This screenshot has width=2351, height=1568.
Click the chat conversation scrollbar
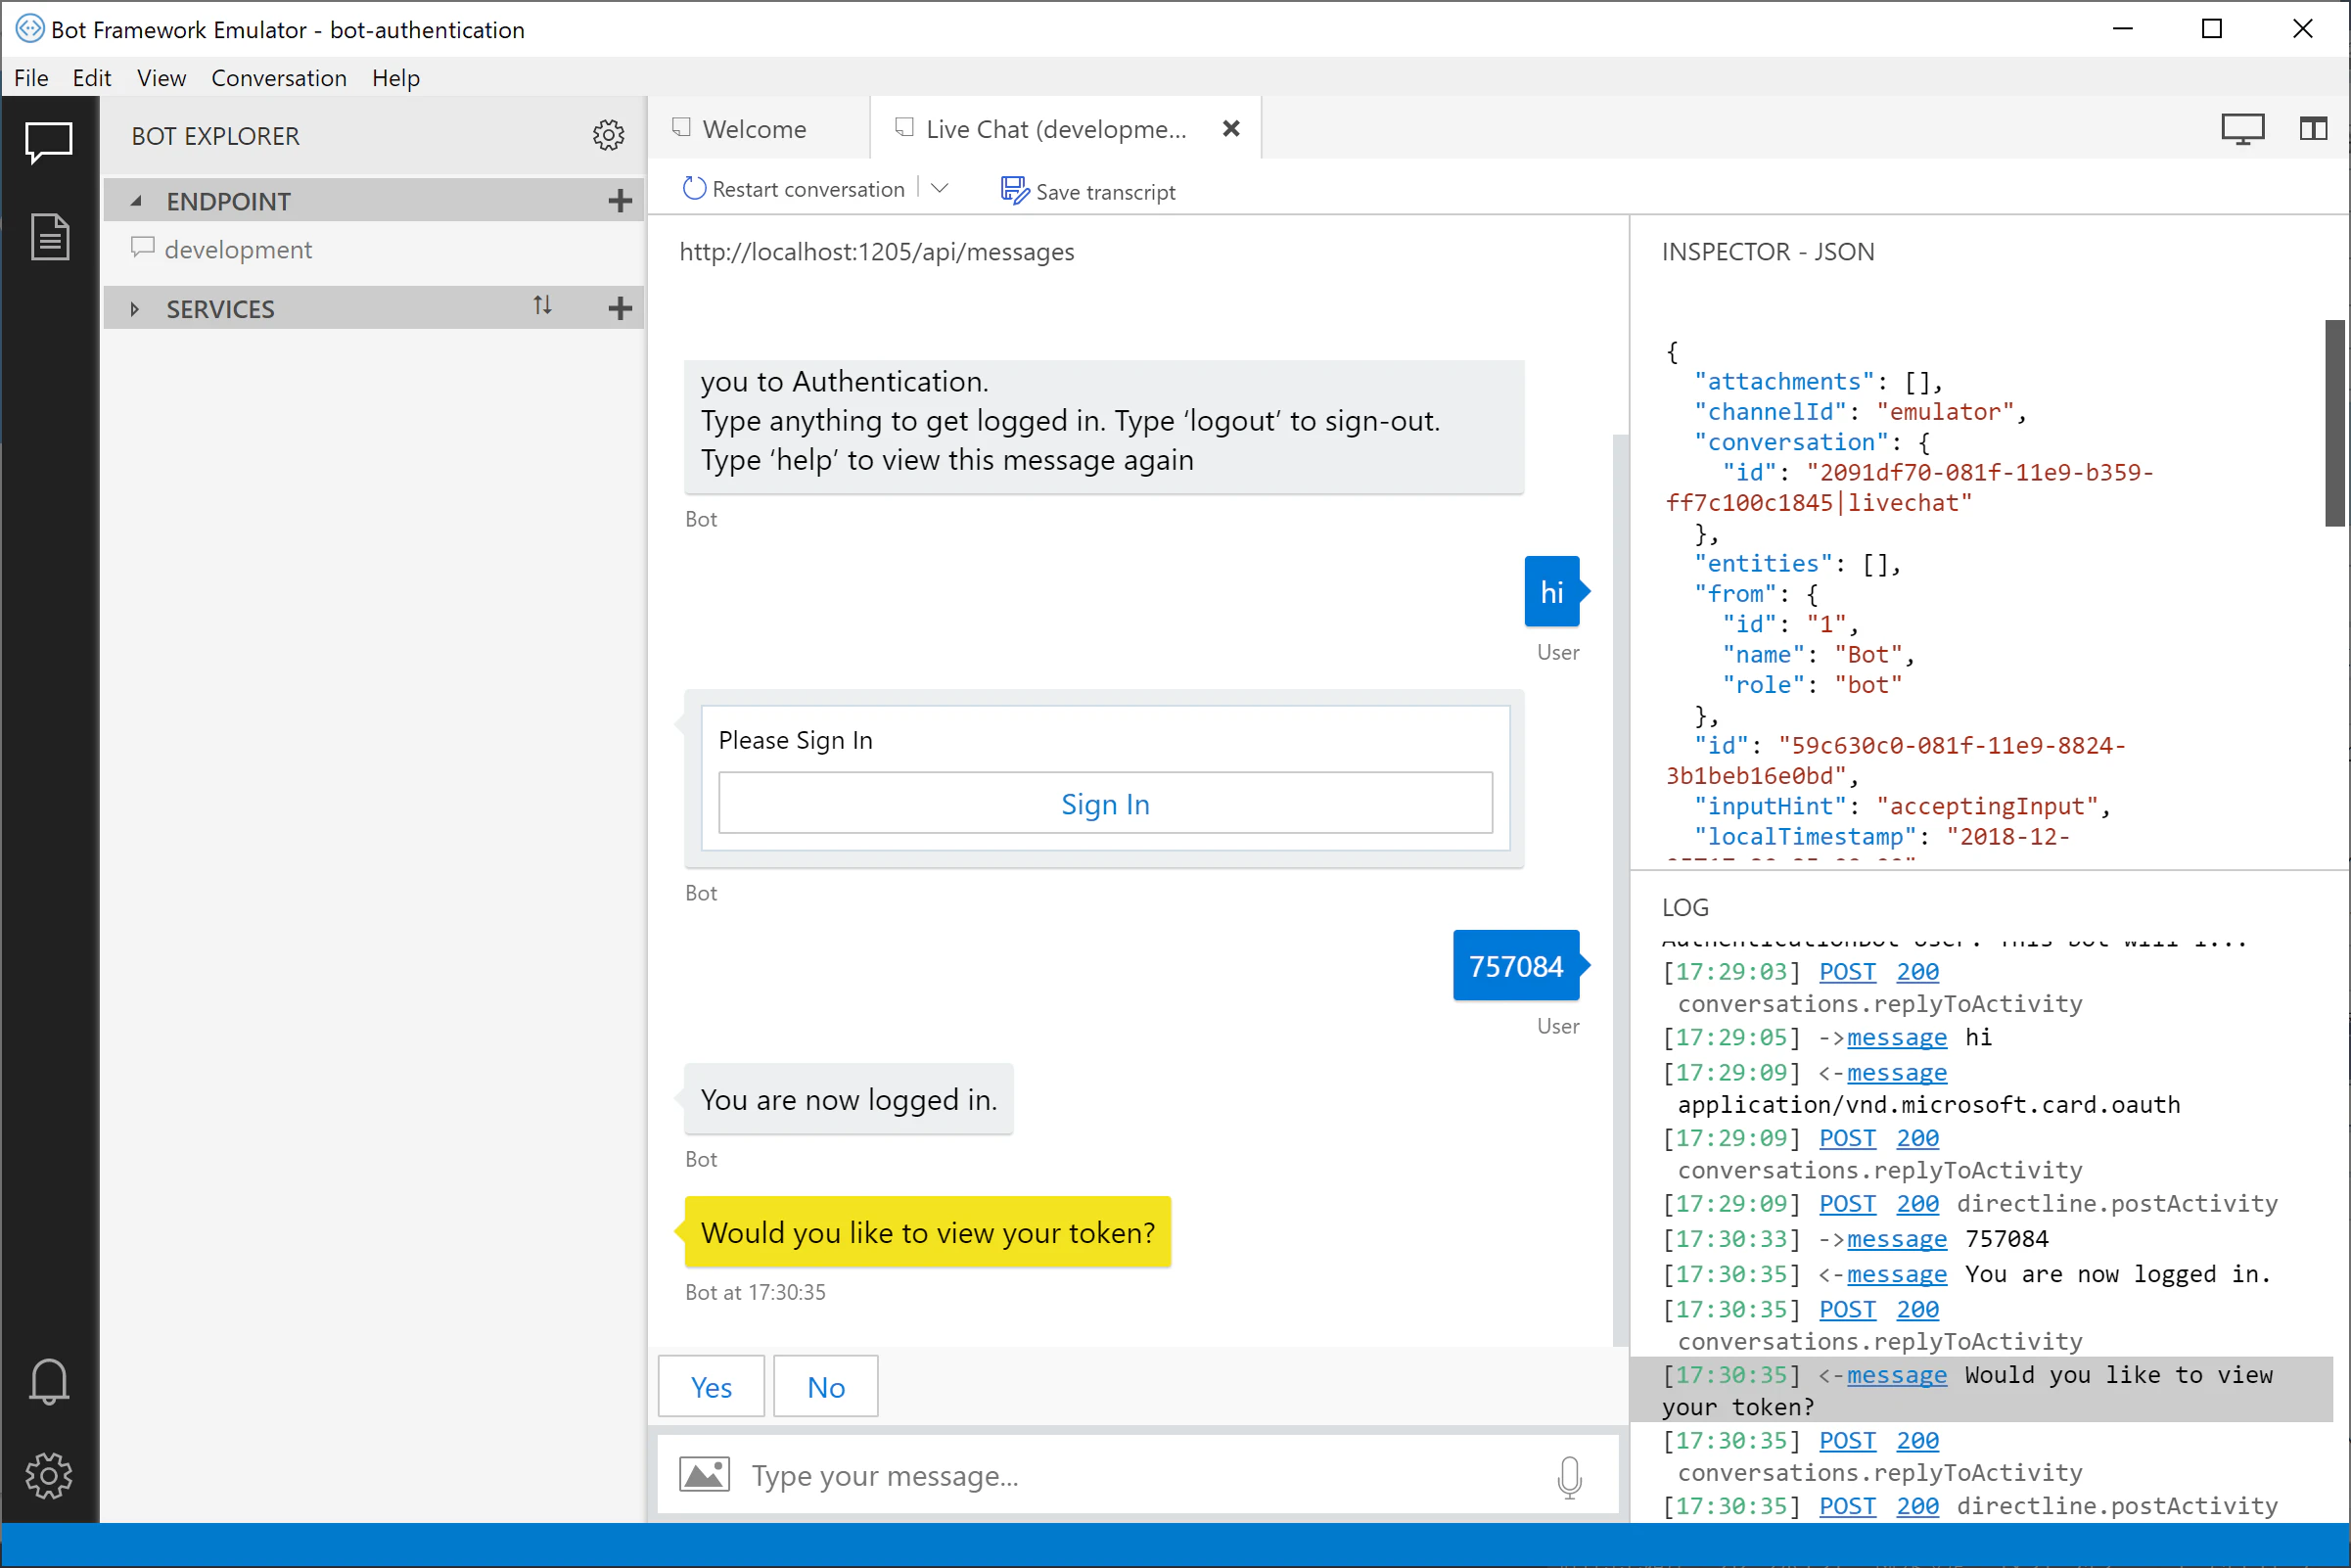(x=1620, y=890)
